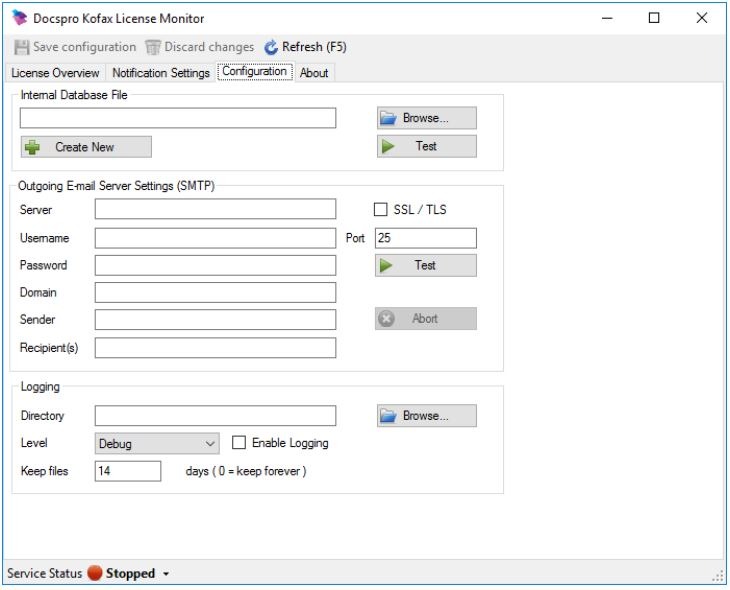The image size is (730, 590).
Task: Test the SMTP e-mail server settings
Action: 426,265
